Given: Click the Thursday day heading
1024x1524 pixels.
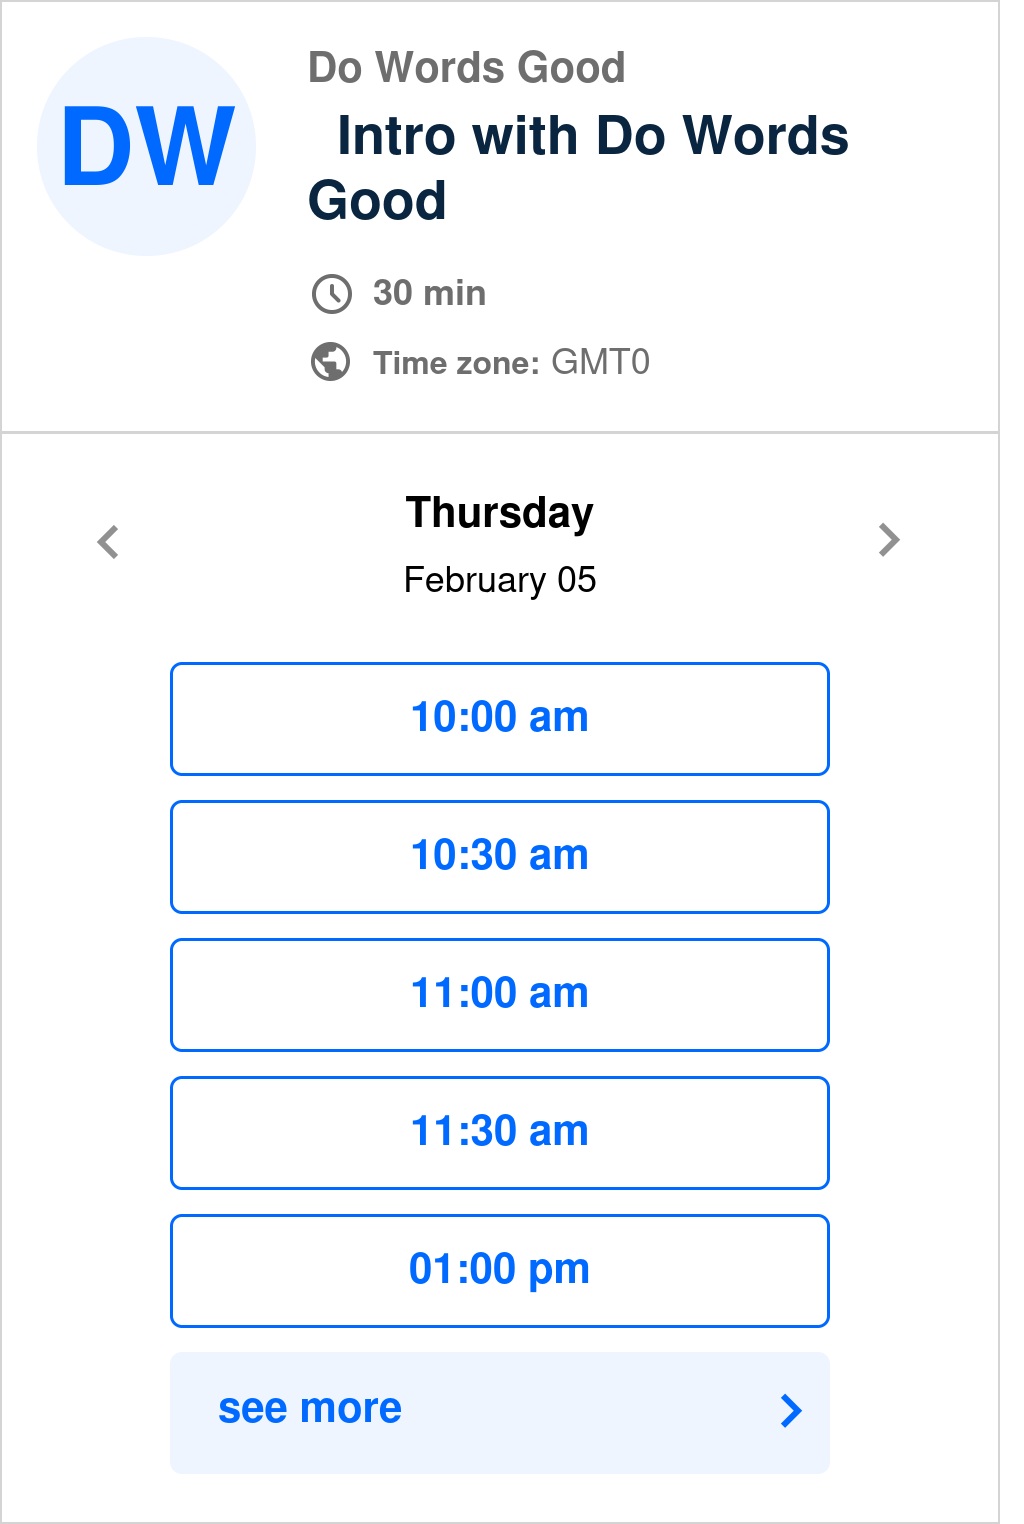Looking at the screenshot, I should click(x=499, y=513).
